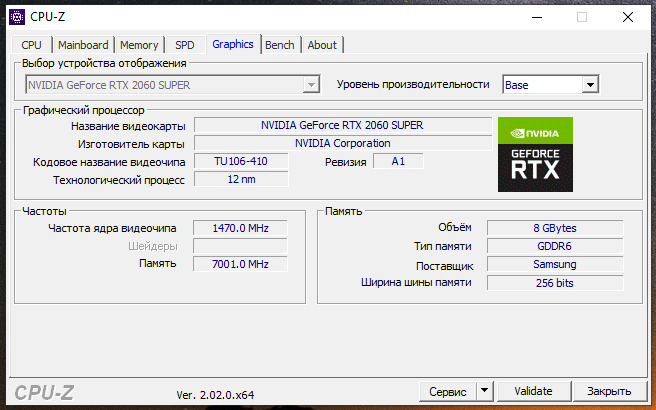Click the 256 bits bus width field
This screenshot has width=656, height=410.
[555, 283]
